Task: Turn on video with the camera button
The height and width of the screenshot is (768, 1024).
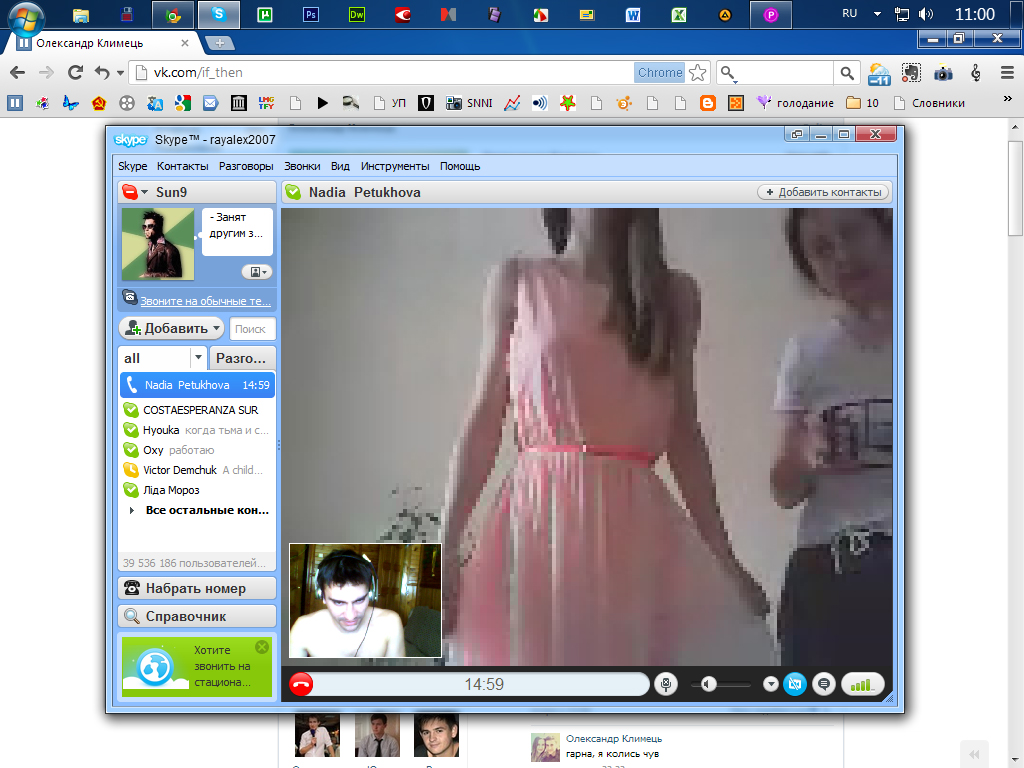Action: [795, 684]
